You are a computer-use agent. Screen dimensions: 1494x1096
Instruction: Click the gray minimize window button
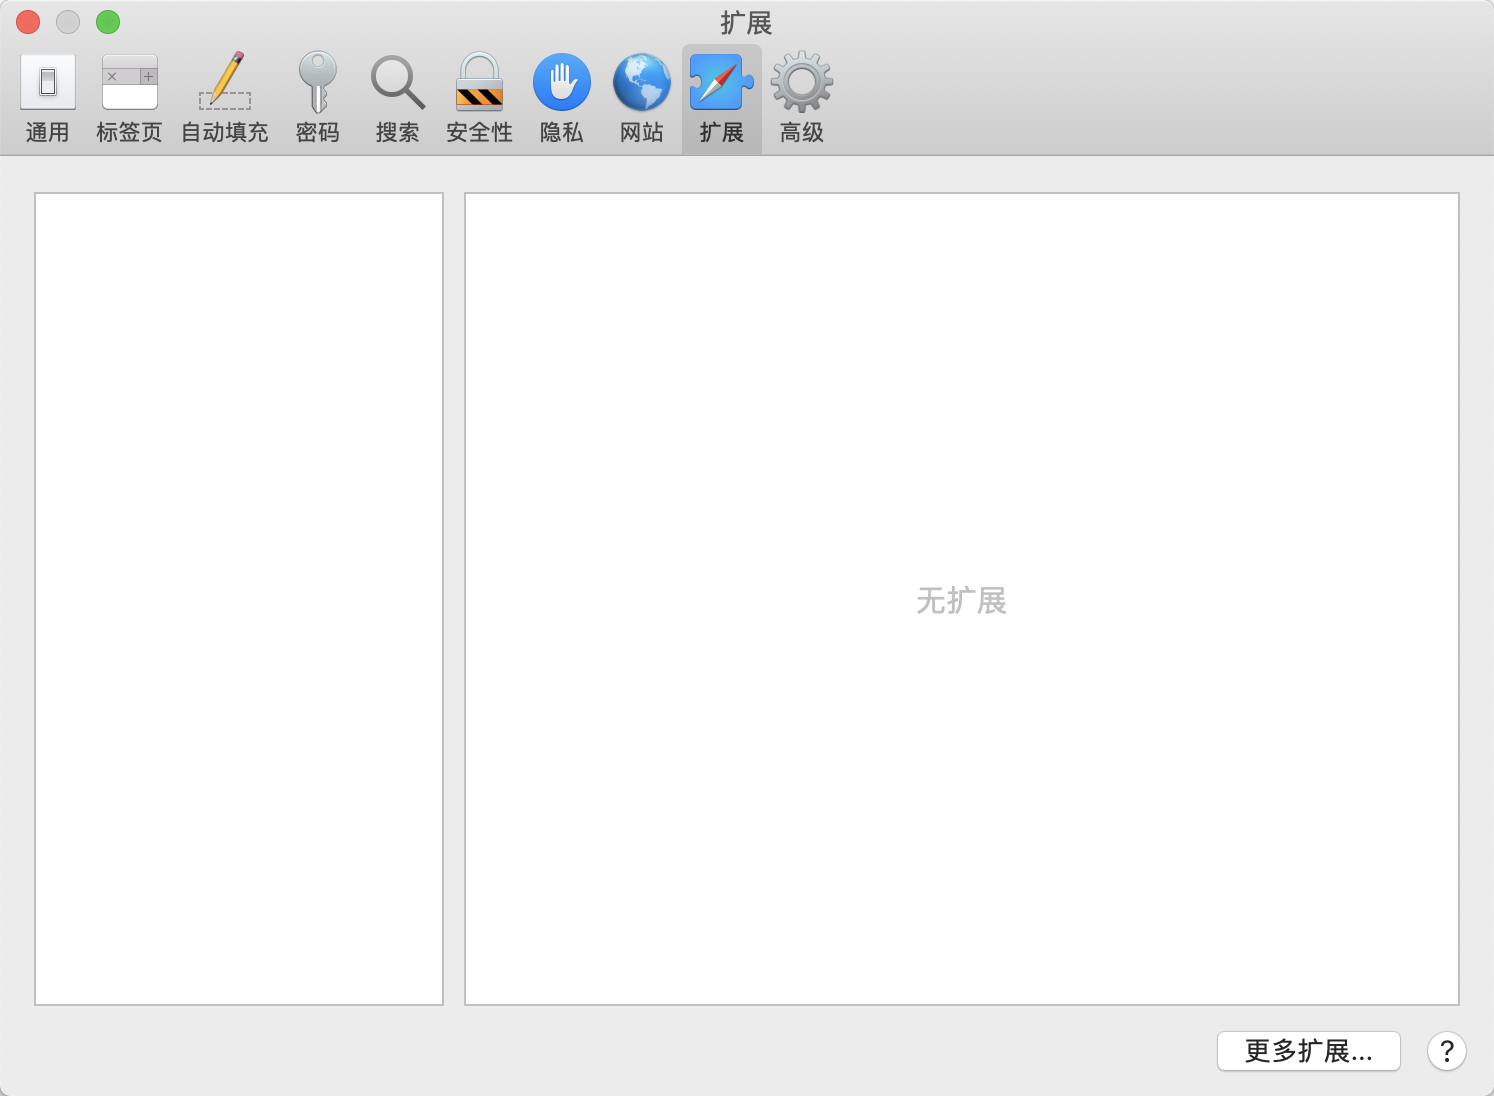point(68,22)
